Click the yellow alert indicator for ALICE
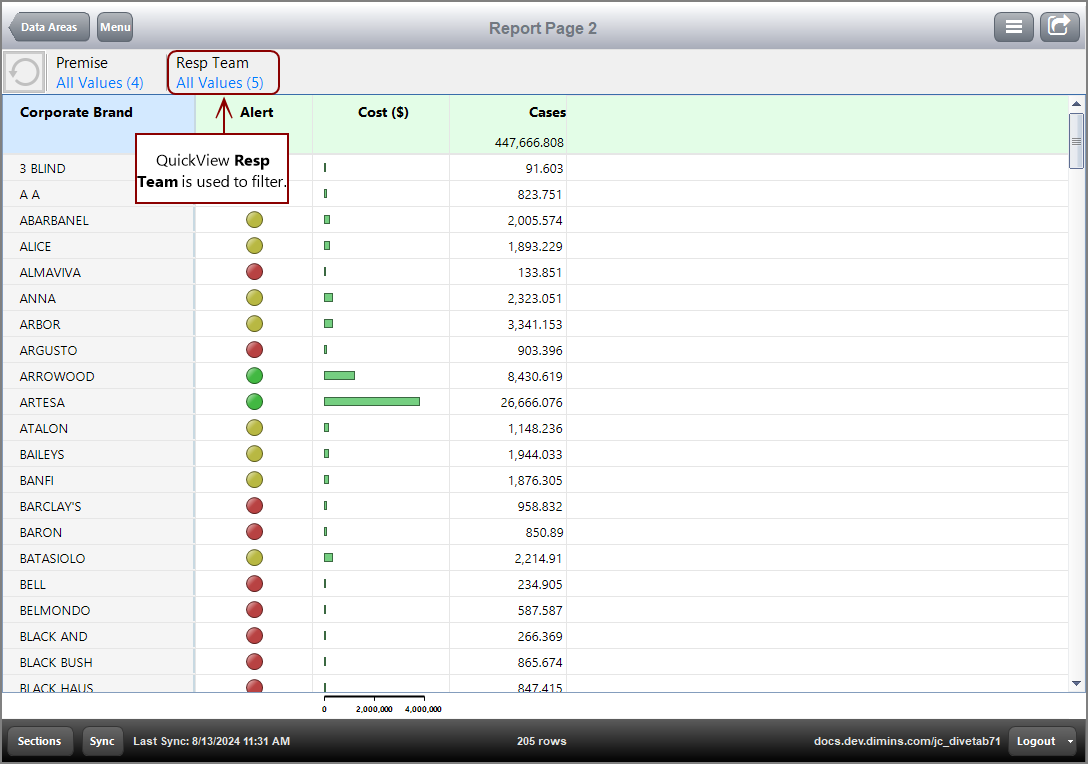The image size is (1088, 764). click(254, 245)
